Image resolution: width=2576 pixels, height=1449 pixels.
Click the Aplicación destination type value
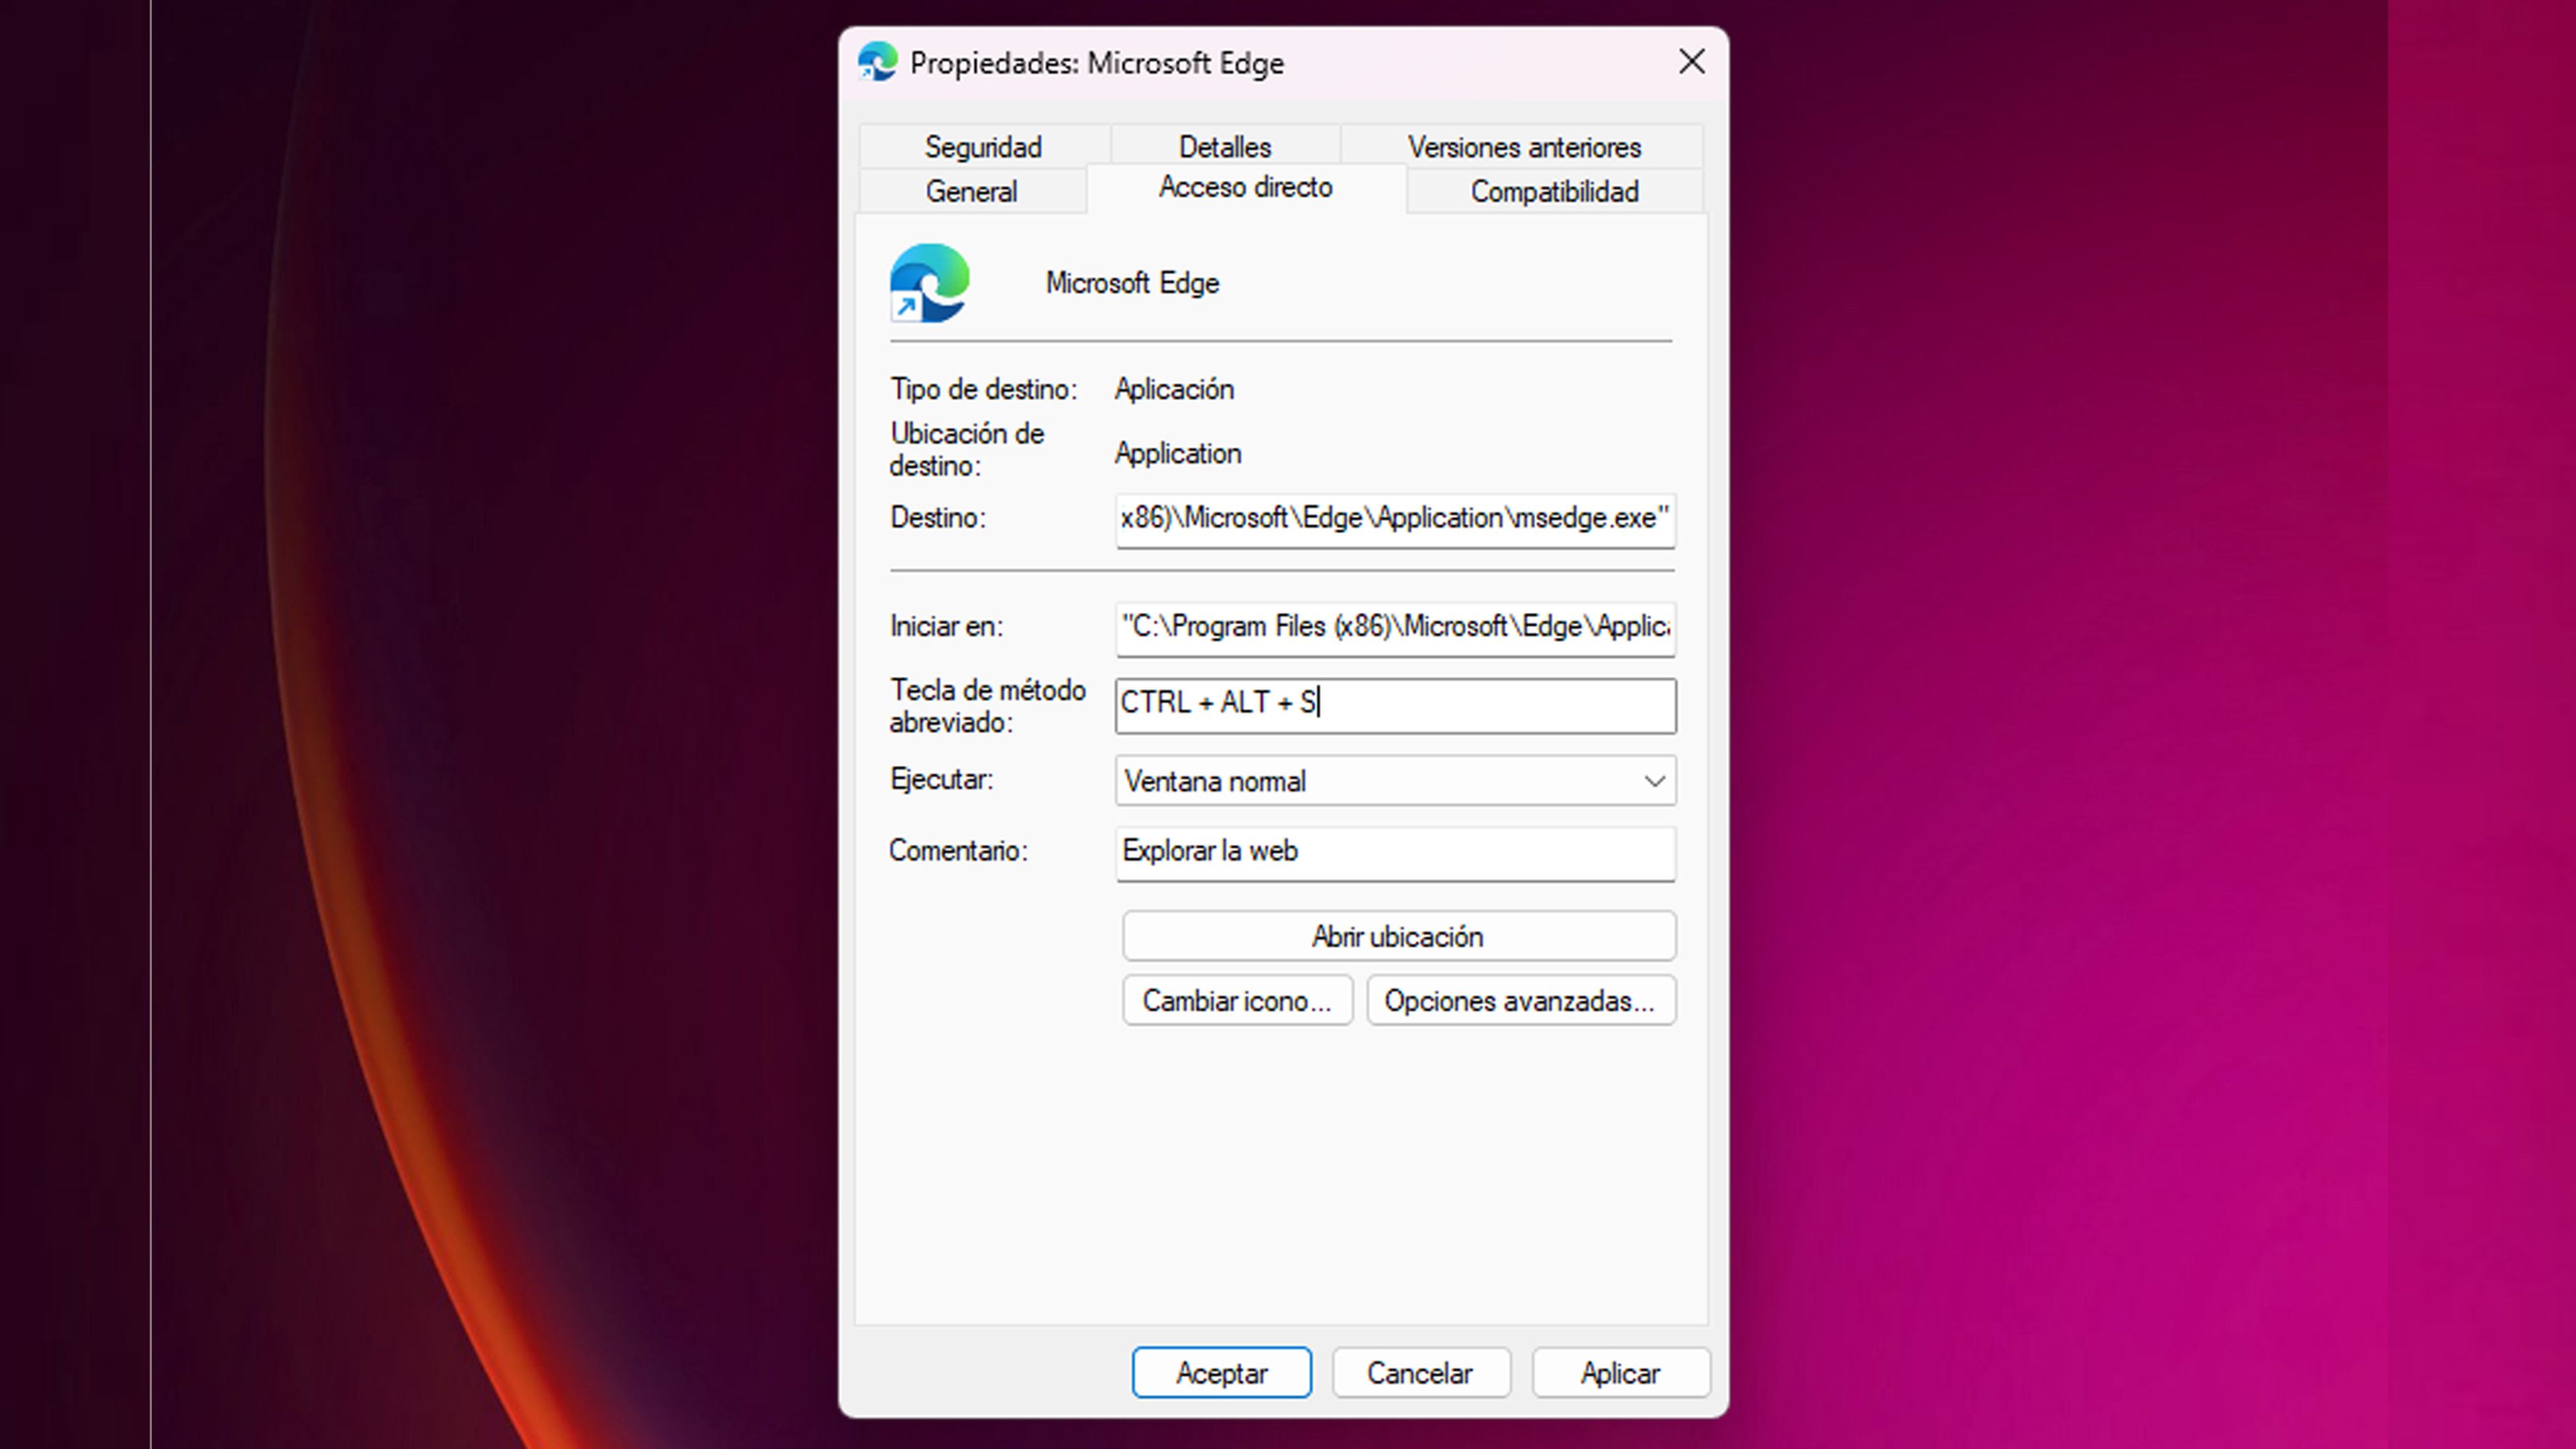(1174, 389)
